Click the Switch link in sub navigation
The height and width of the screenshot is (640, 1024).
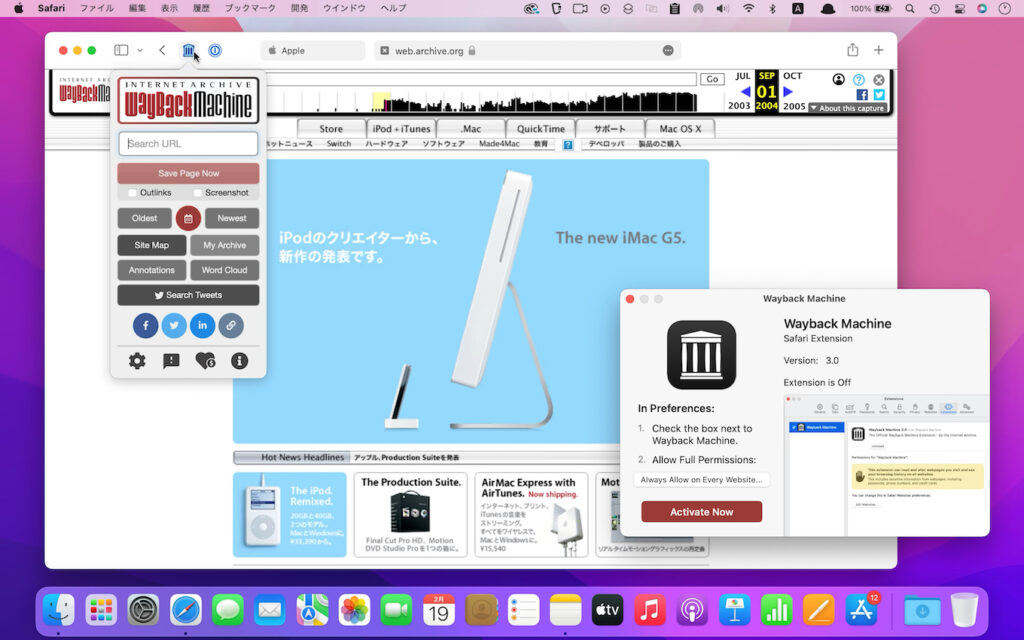coord(338,144)
